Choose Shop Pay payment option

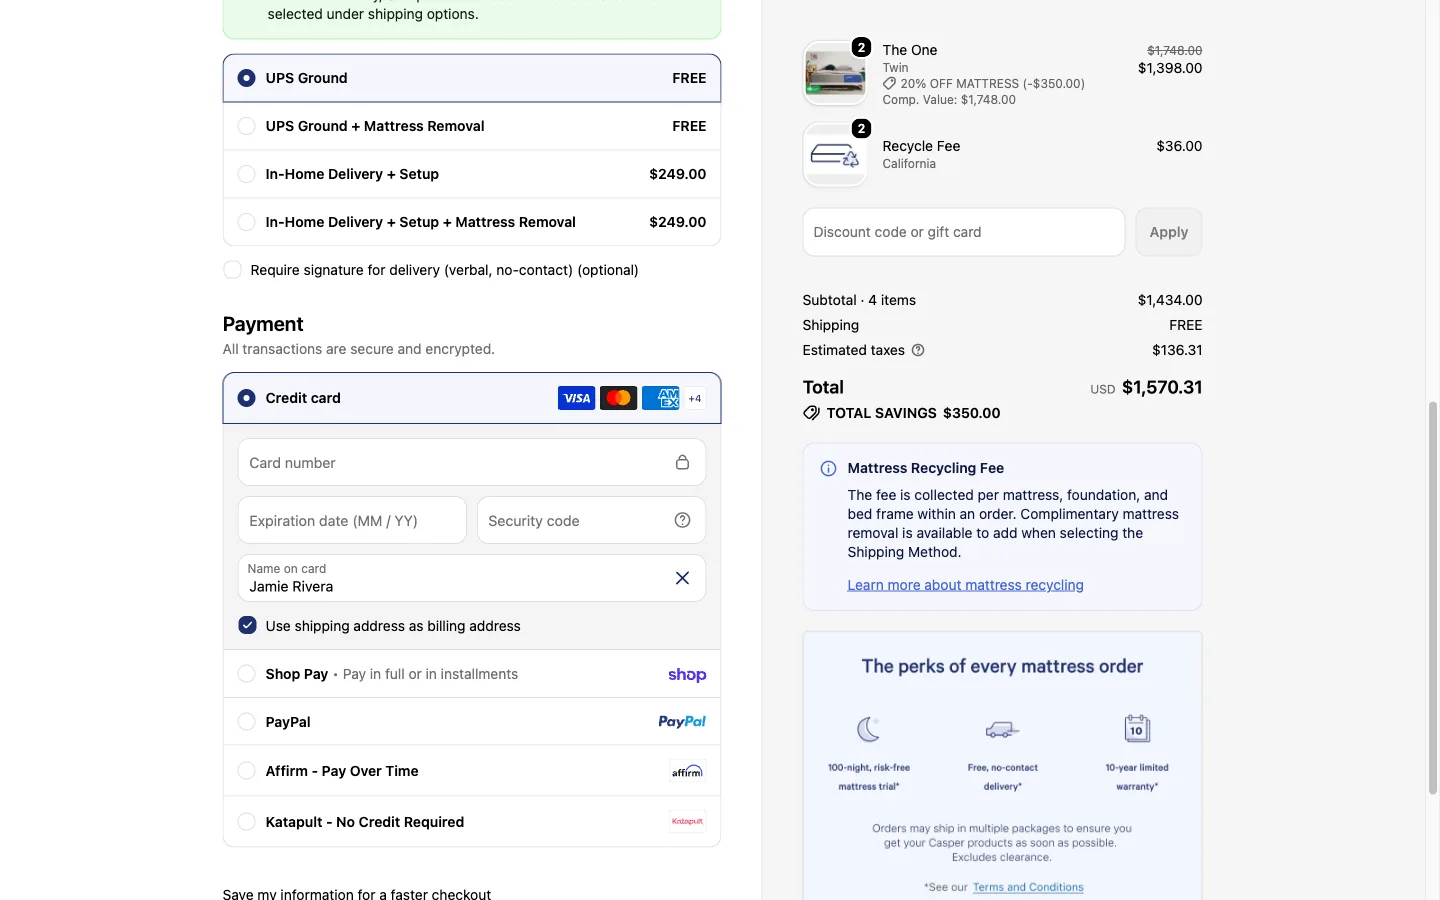click(472, 674)
